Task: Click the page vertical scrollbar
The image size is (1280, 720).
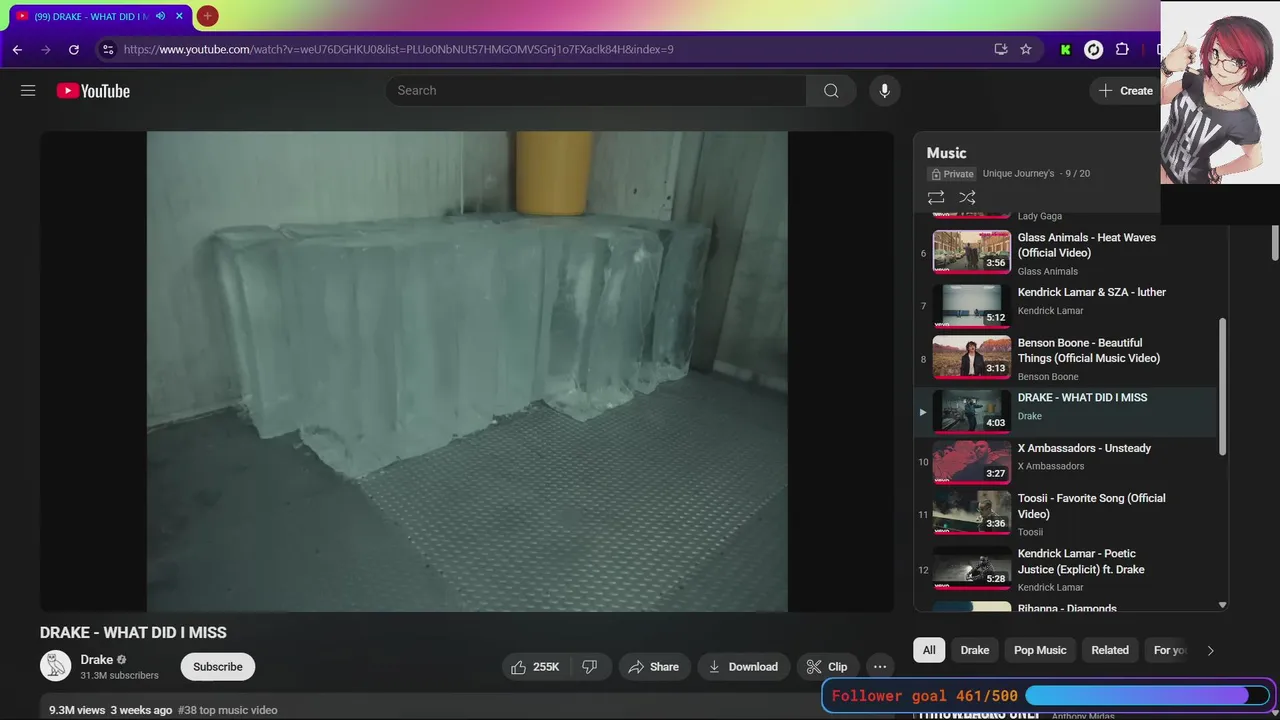Action: [1274, 243]
